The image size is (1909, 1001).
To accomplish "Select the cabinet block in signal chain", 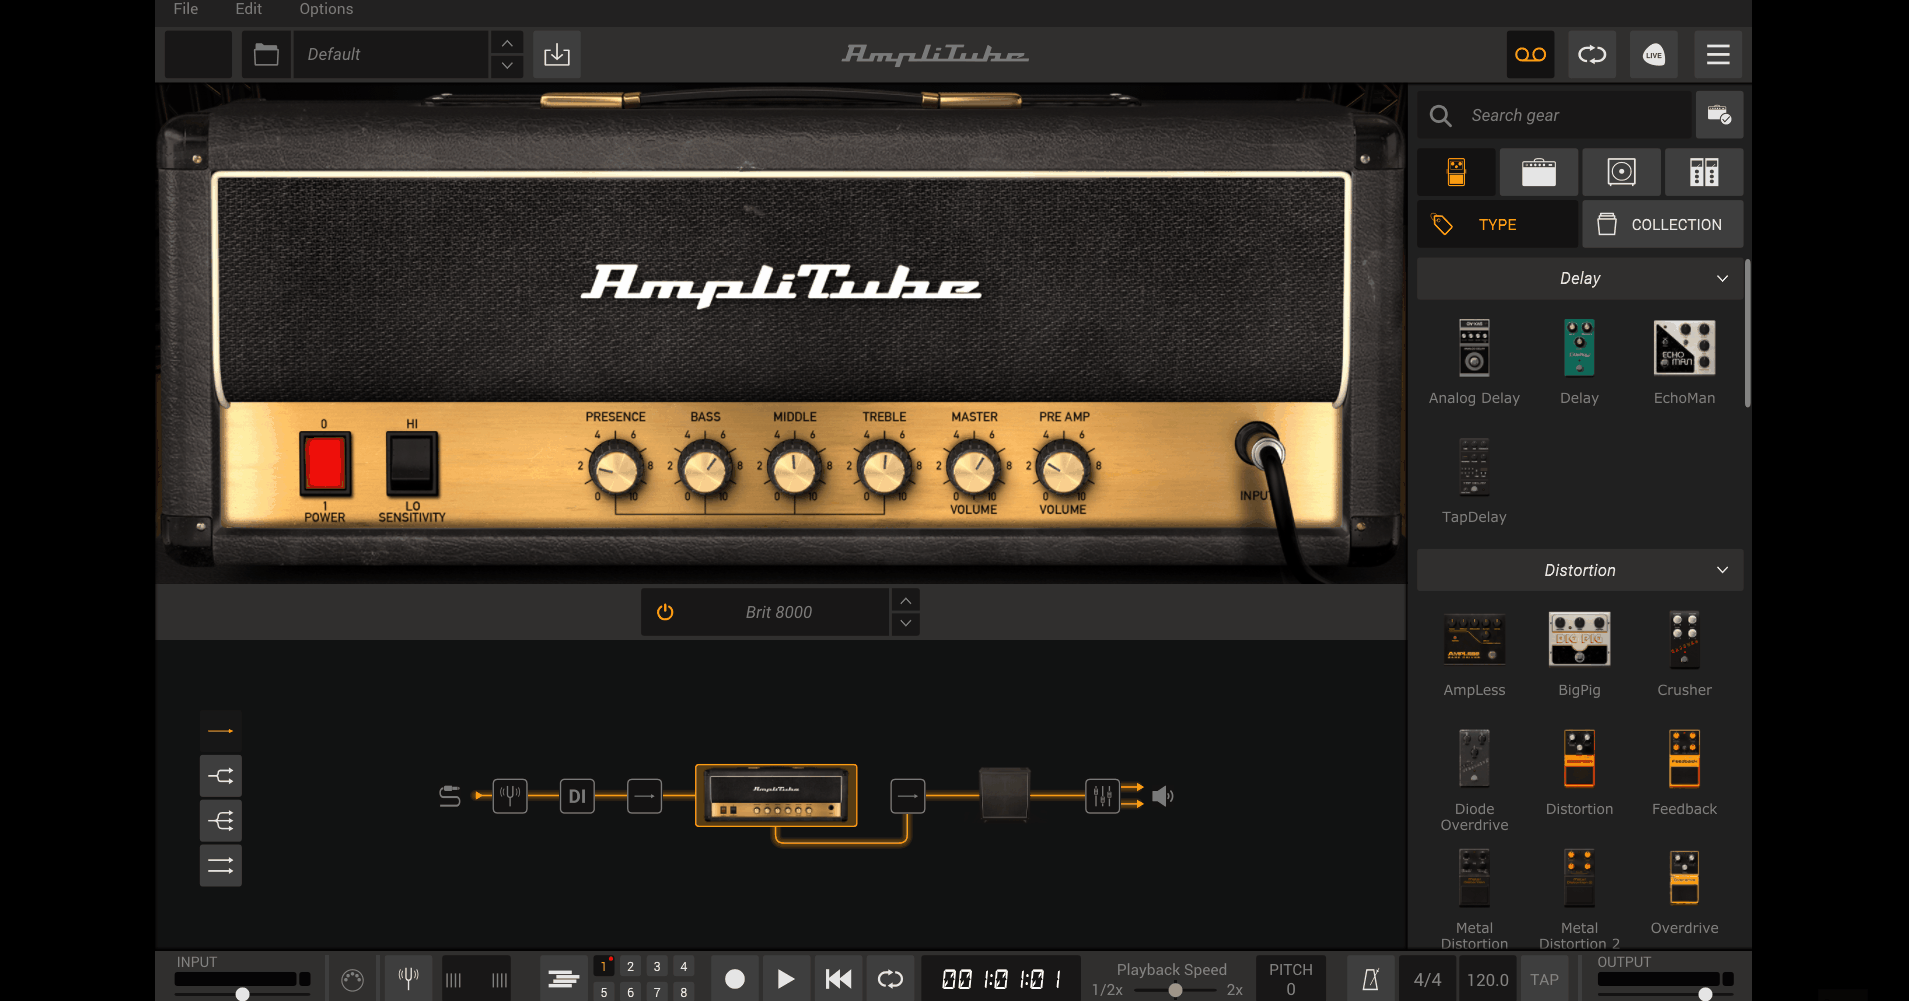I will [x=1004, y=794].
